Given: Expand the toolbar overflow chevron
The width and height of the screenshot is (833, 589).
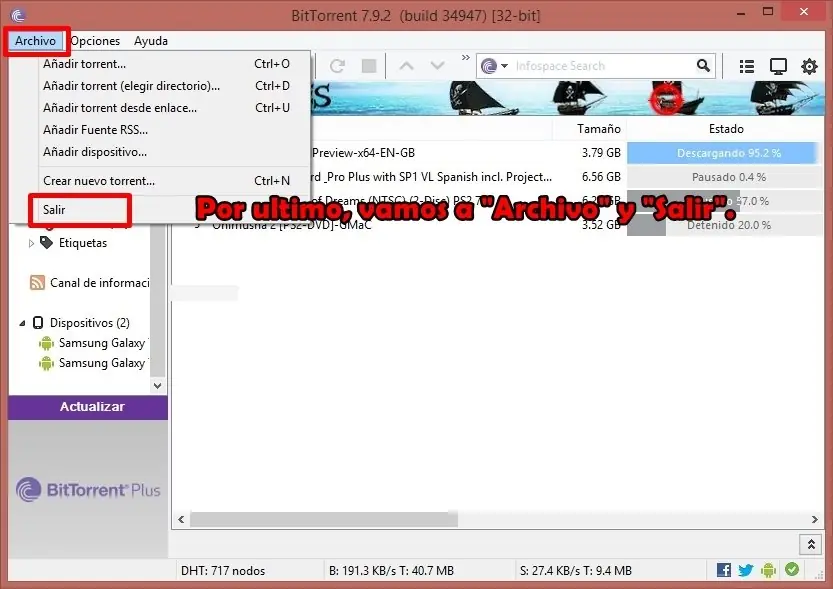Looking at the screenshot, I should [465, 57].
